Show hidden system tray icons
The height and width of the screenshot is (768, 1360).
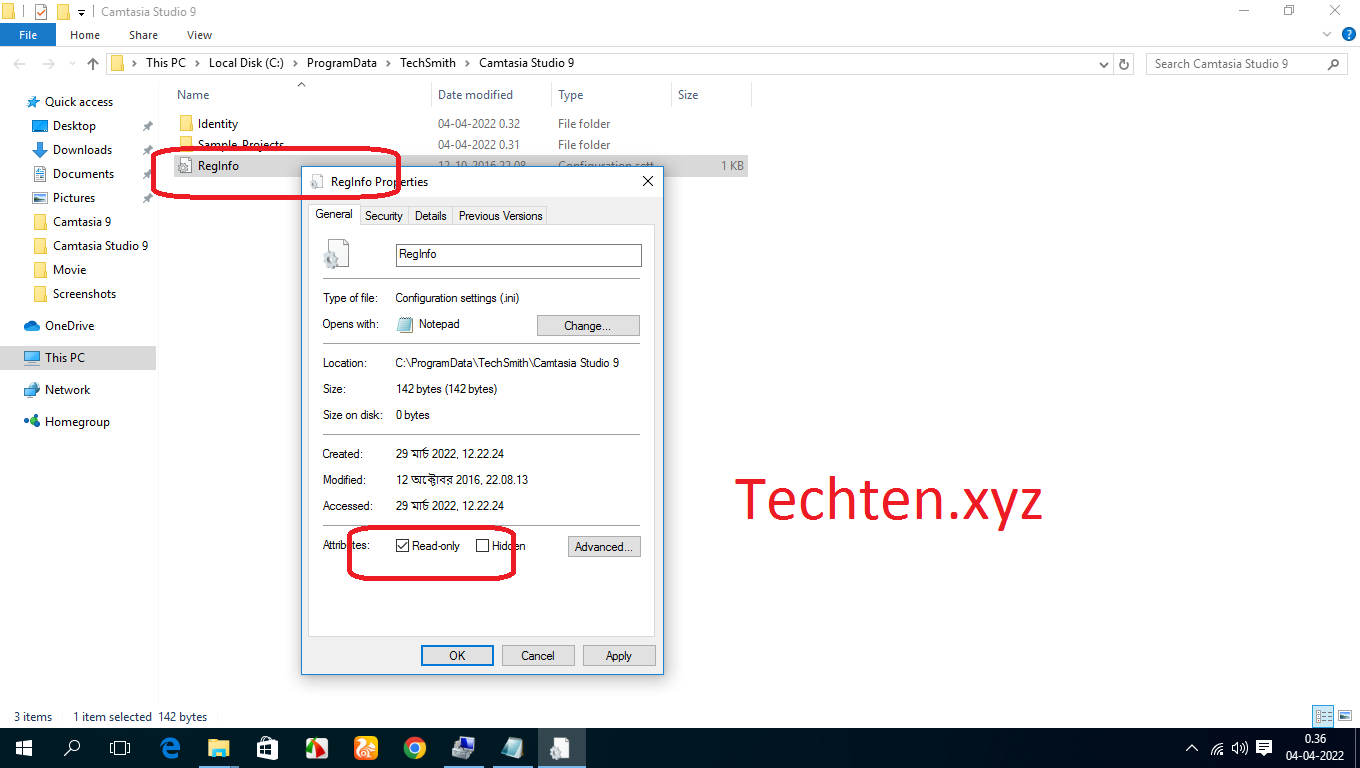(x=1192, y=747)
